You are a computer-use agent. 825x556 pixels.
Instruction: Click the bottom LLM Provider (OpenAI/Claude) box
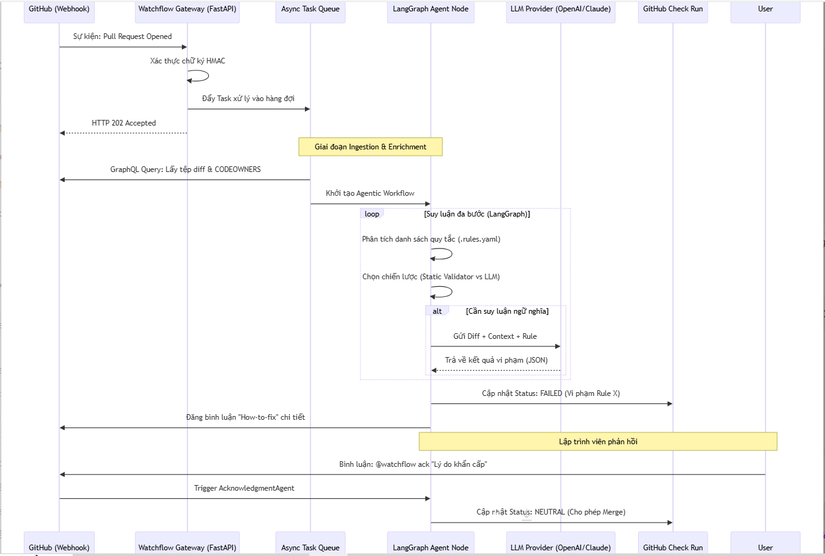click(x=560, y=543)
